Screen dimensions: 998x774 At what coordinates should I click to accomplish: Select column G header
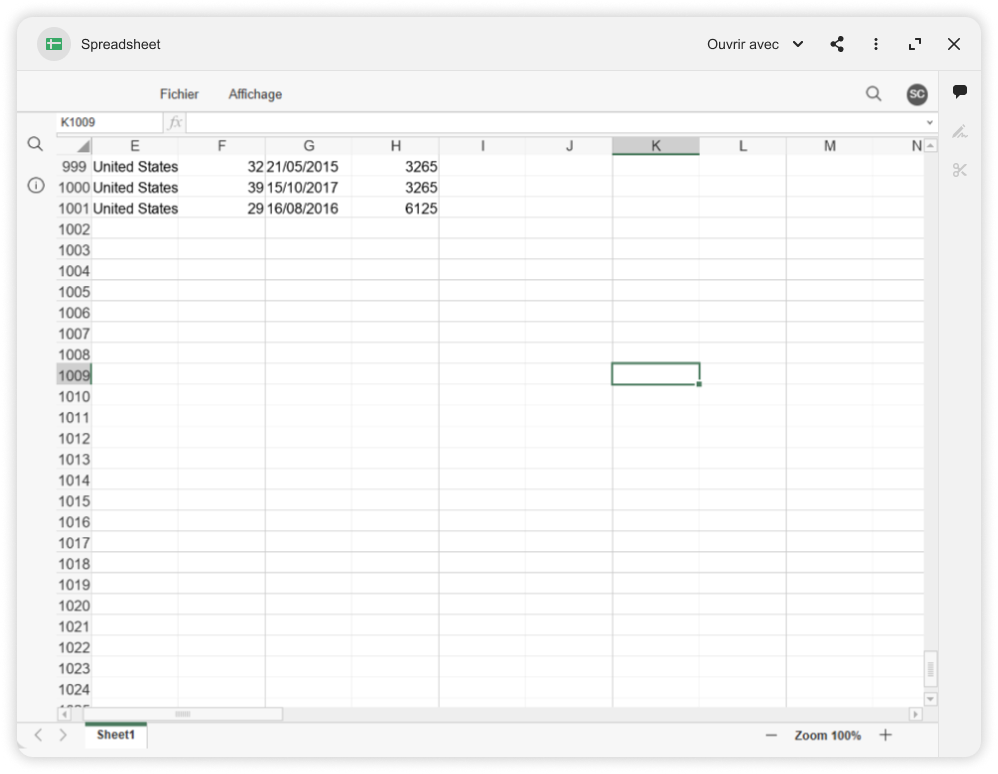309,146
